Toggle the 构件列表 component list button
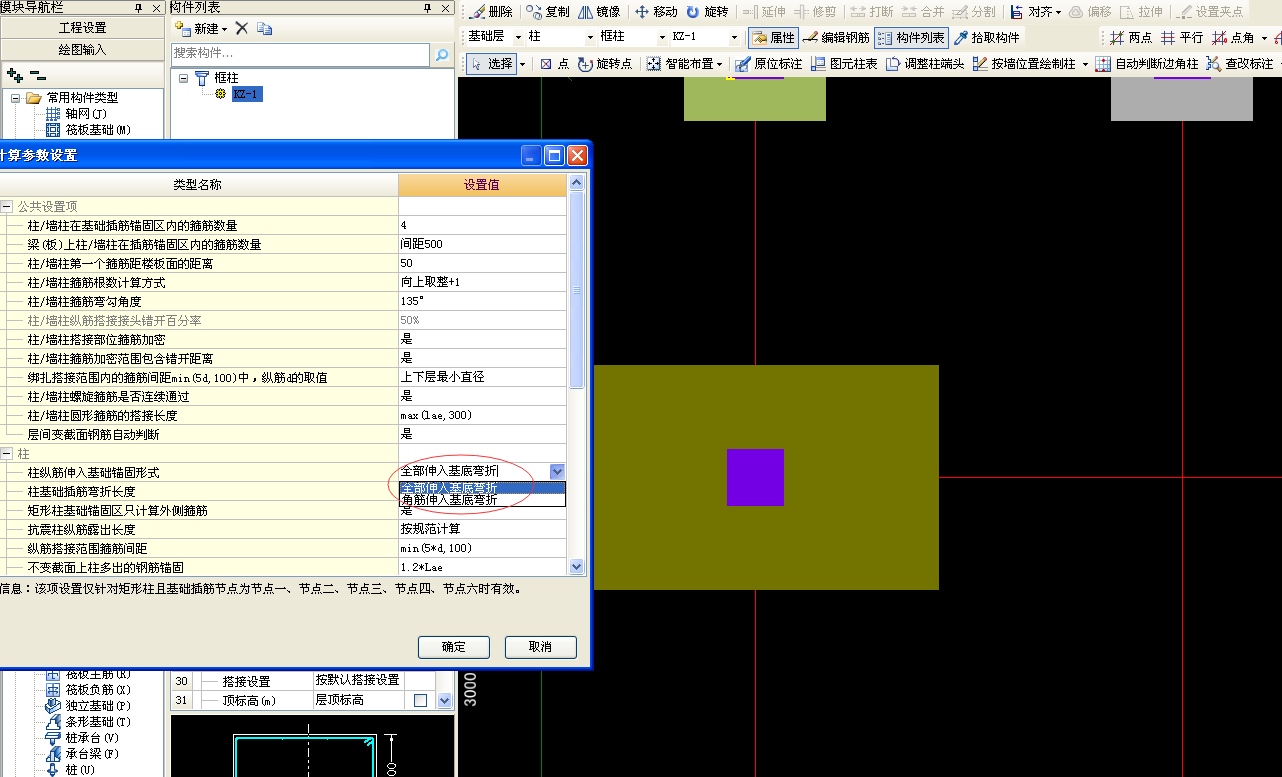1282x777 pixels. [910, 38]
